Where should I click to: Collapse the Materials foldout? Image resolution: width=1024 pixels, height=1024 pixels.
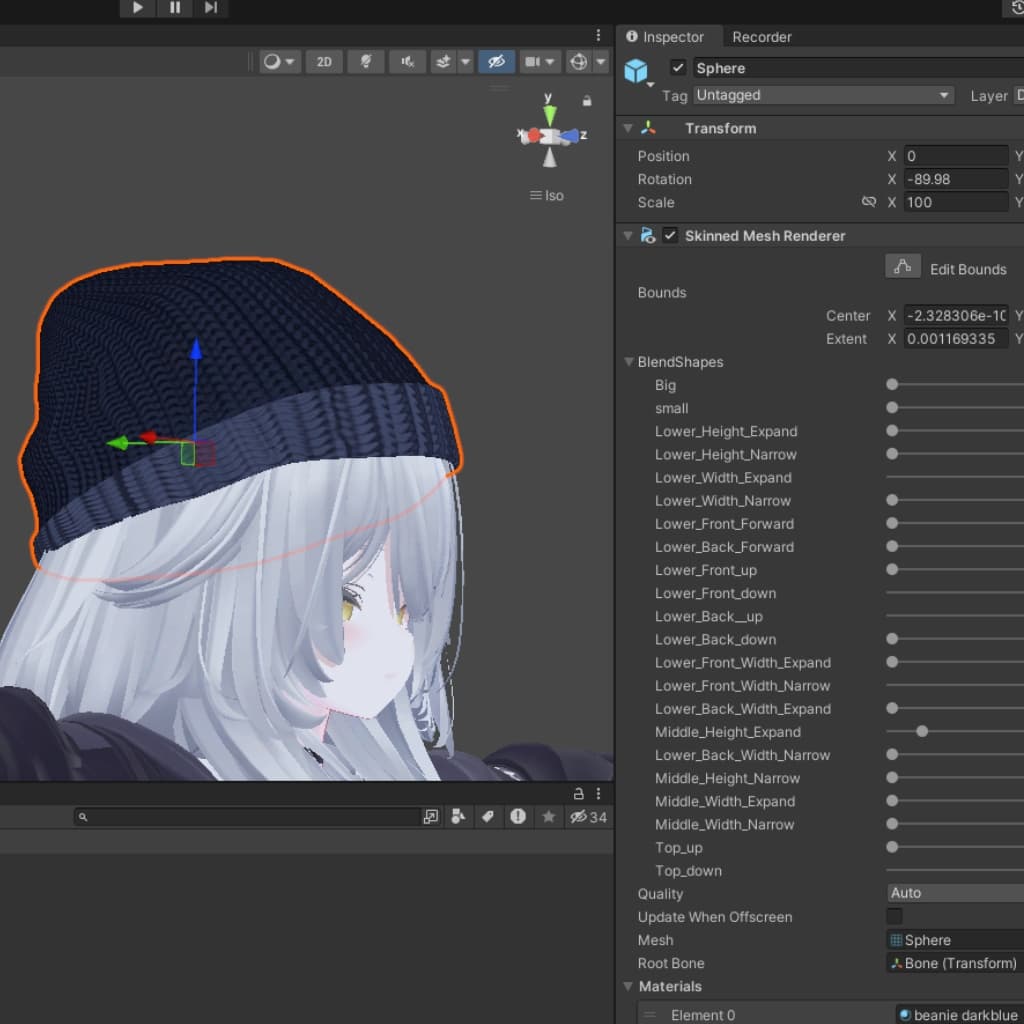click(x=629, y=986)
